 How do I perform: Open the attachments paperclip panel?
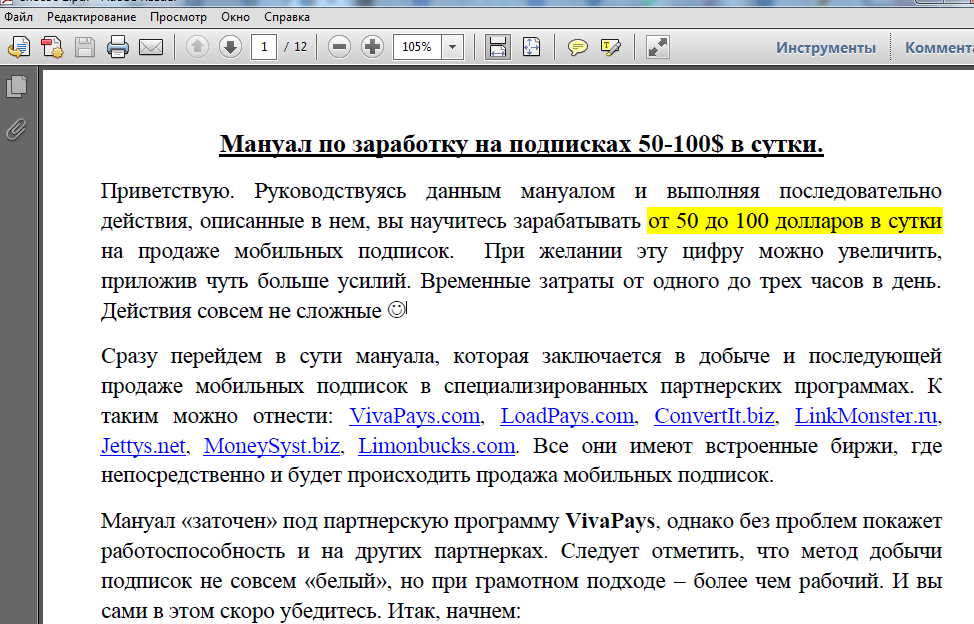pos(17,129)
